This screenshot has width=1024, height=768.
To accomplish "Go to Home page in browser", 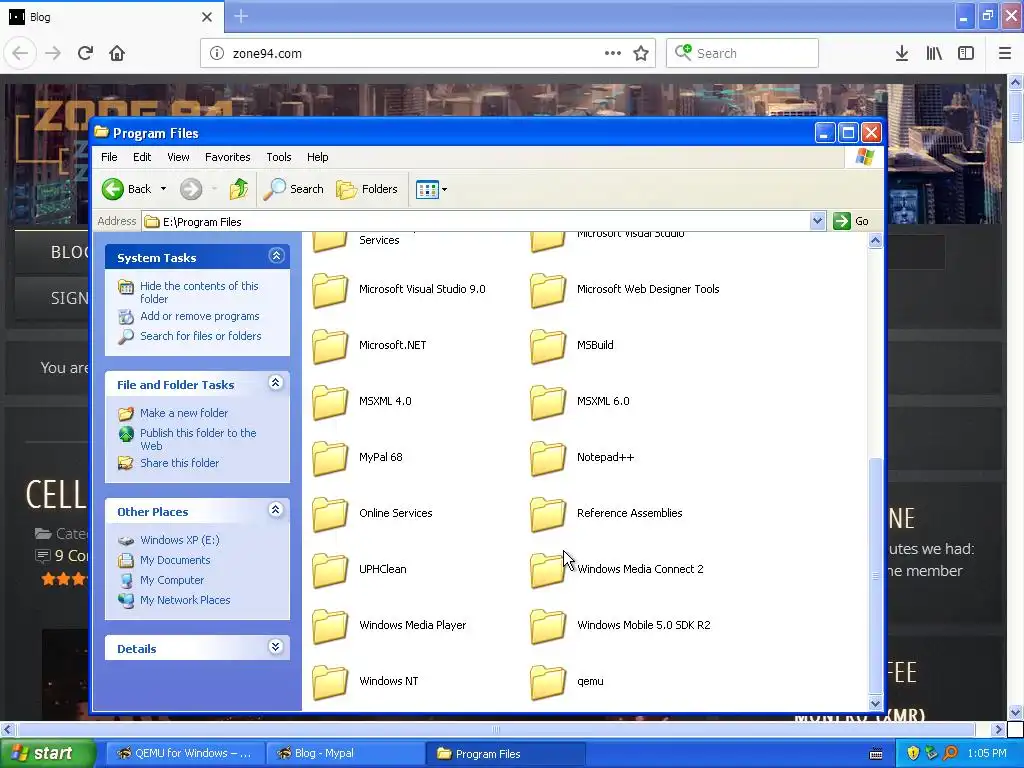I will (x=117, y=53).
